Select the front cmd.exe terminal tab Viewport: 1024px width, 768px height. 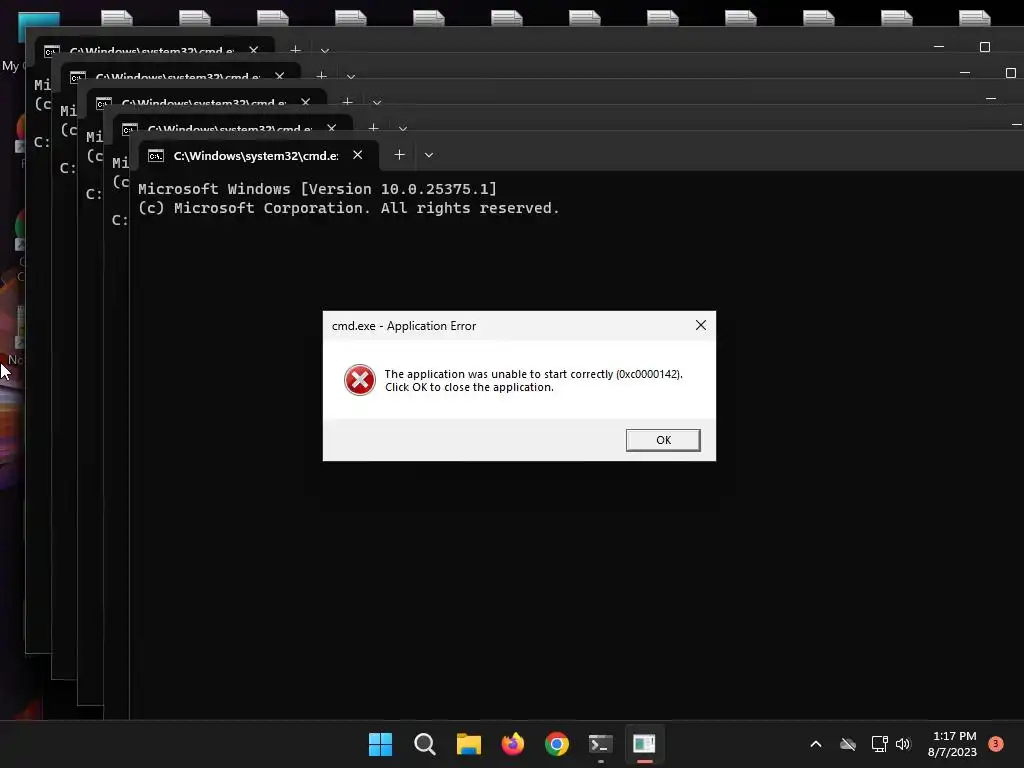click(x=259, y=155)
